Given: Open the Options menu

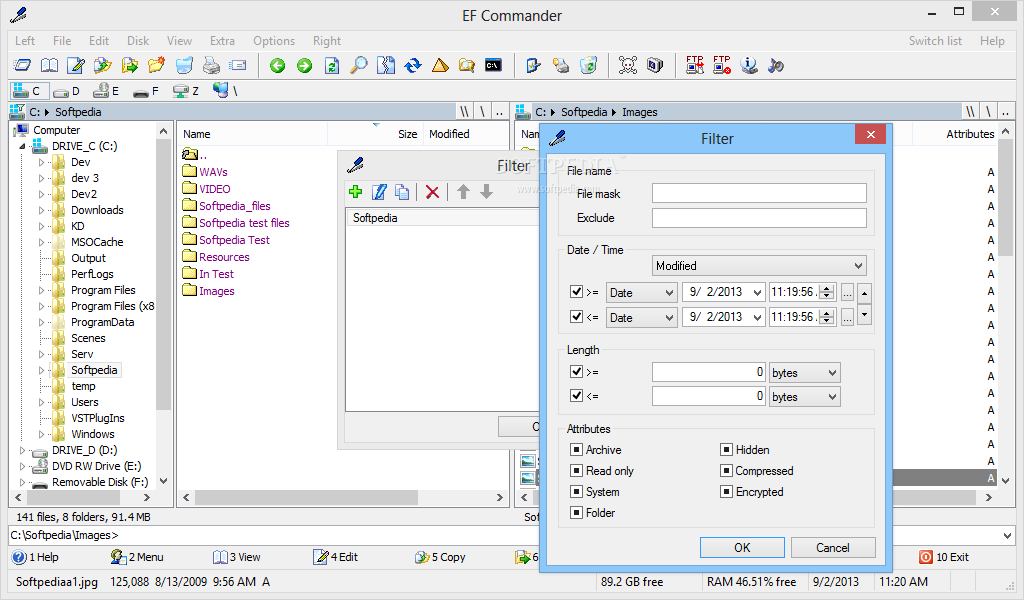Looking at the screenshot, I should coord(274,40).
